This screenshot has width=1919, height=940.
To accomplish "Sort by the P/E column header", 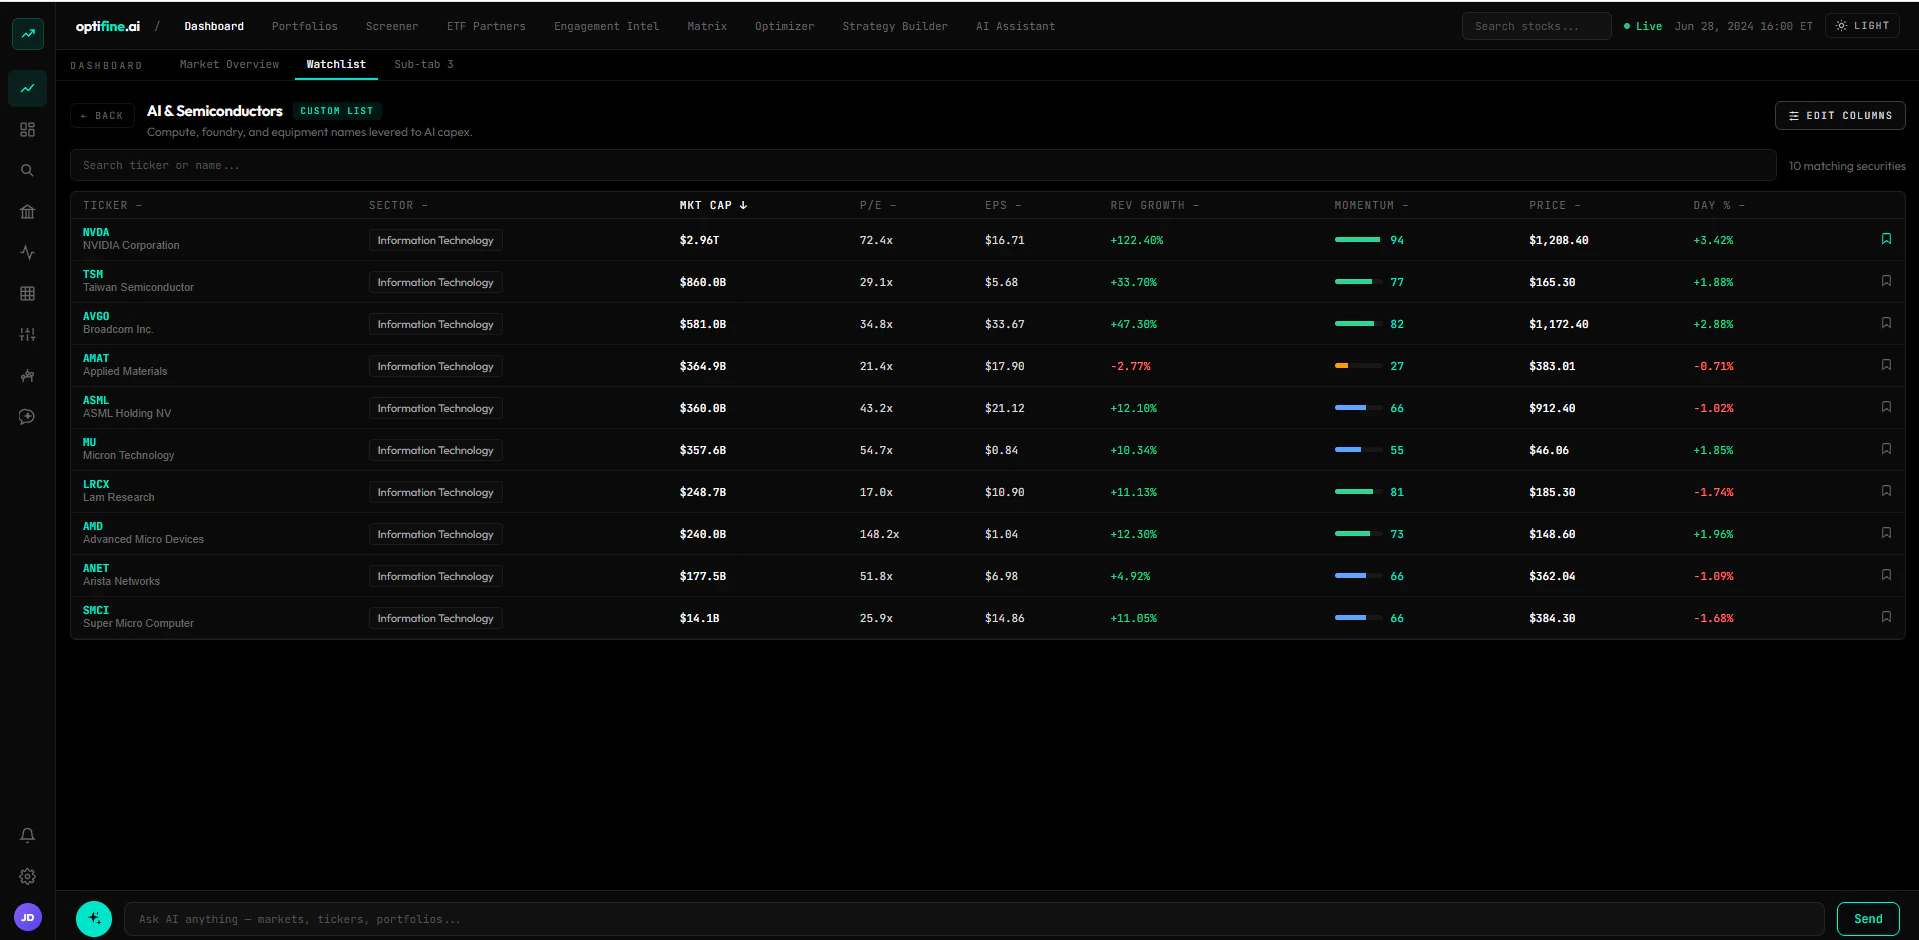I will click(x=878, y=205).
